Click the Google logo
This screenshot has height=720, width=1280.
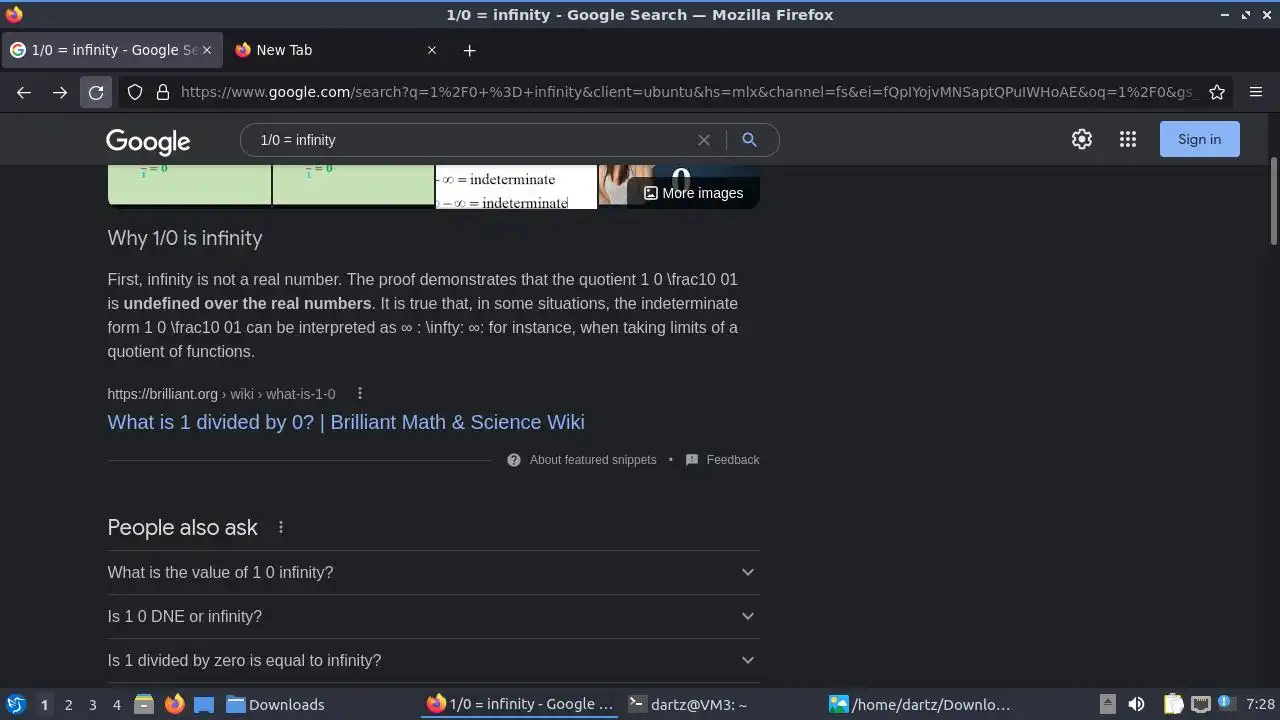pos(148,142)
